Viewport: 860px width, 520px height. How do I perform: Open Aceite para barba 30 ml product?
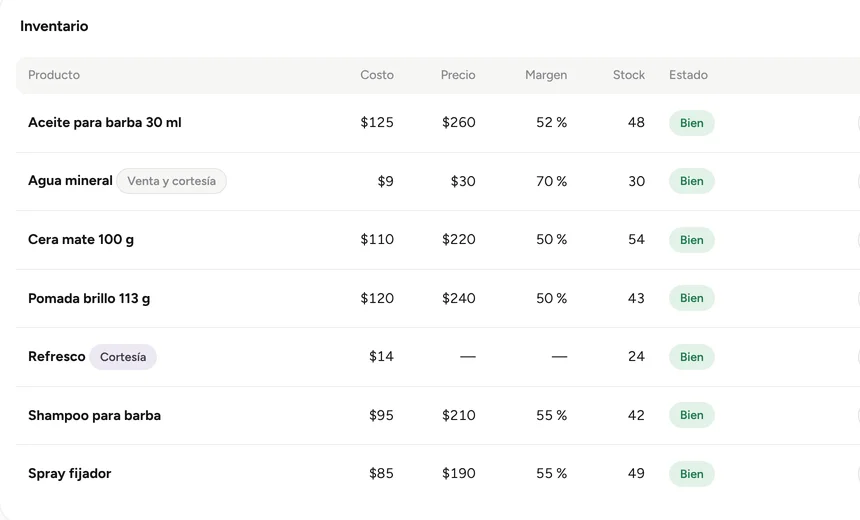pyautogui.click(x=105, y=122)
